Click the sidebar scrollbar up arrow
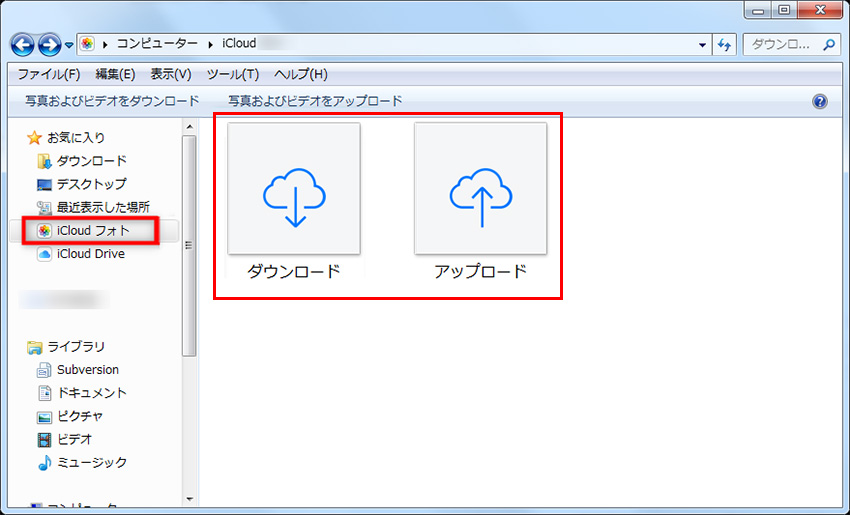 coord(189,127)
